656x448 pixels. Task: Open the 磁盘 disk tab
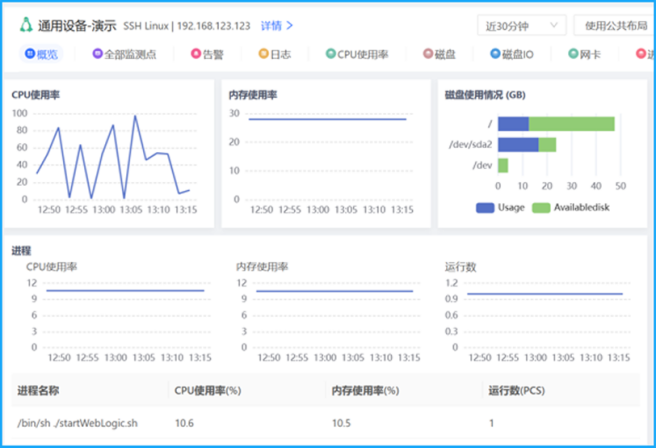(439, 54)
